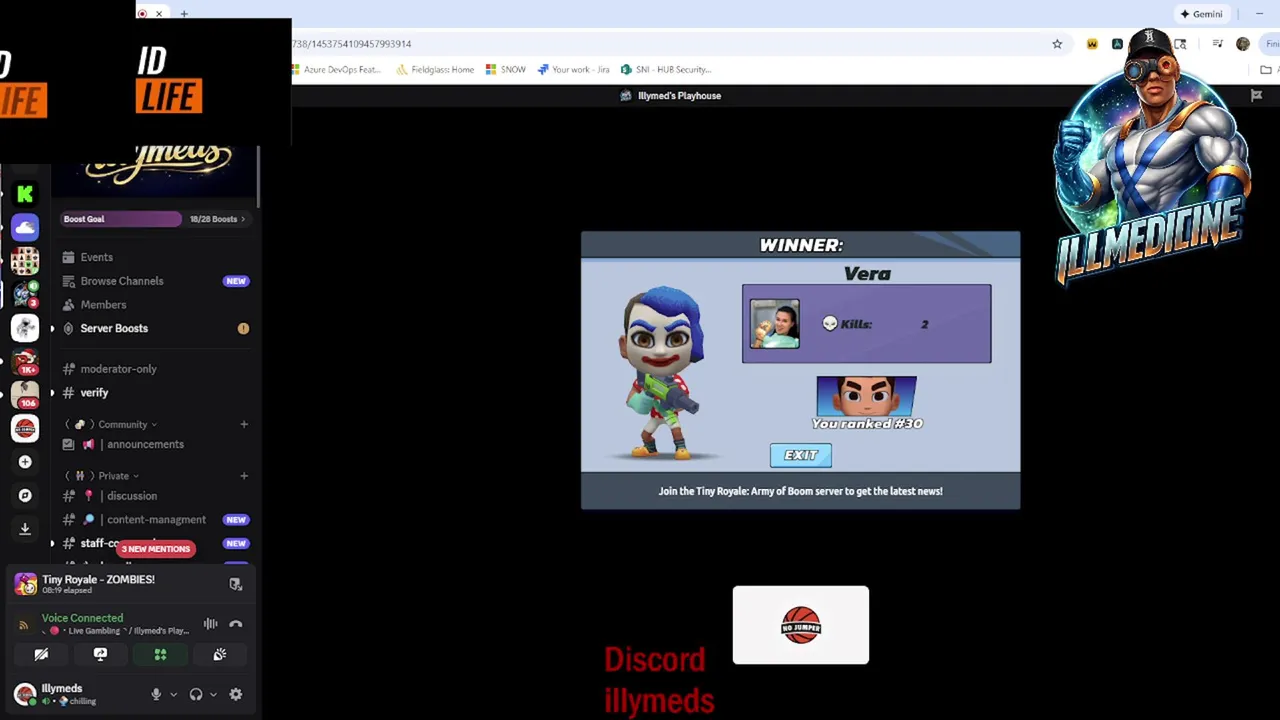Click the winner Vera avatar thumbnail
The height and width of the screenshot is (720, 1280).
pyautogui.click(x=775, y=324)
